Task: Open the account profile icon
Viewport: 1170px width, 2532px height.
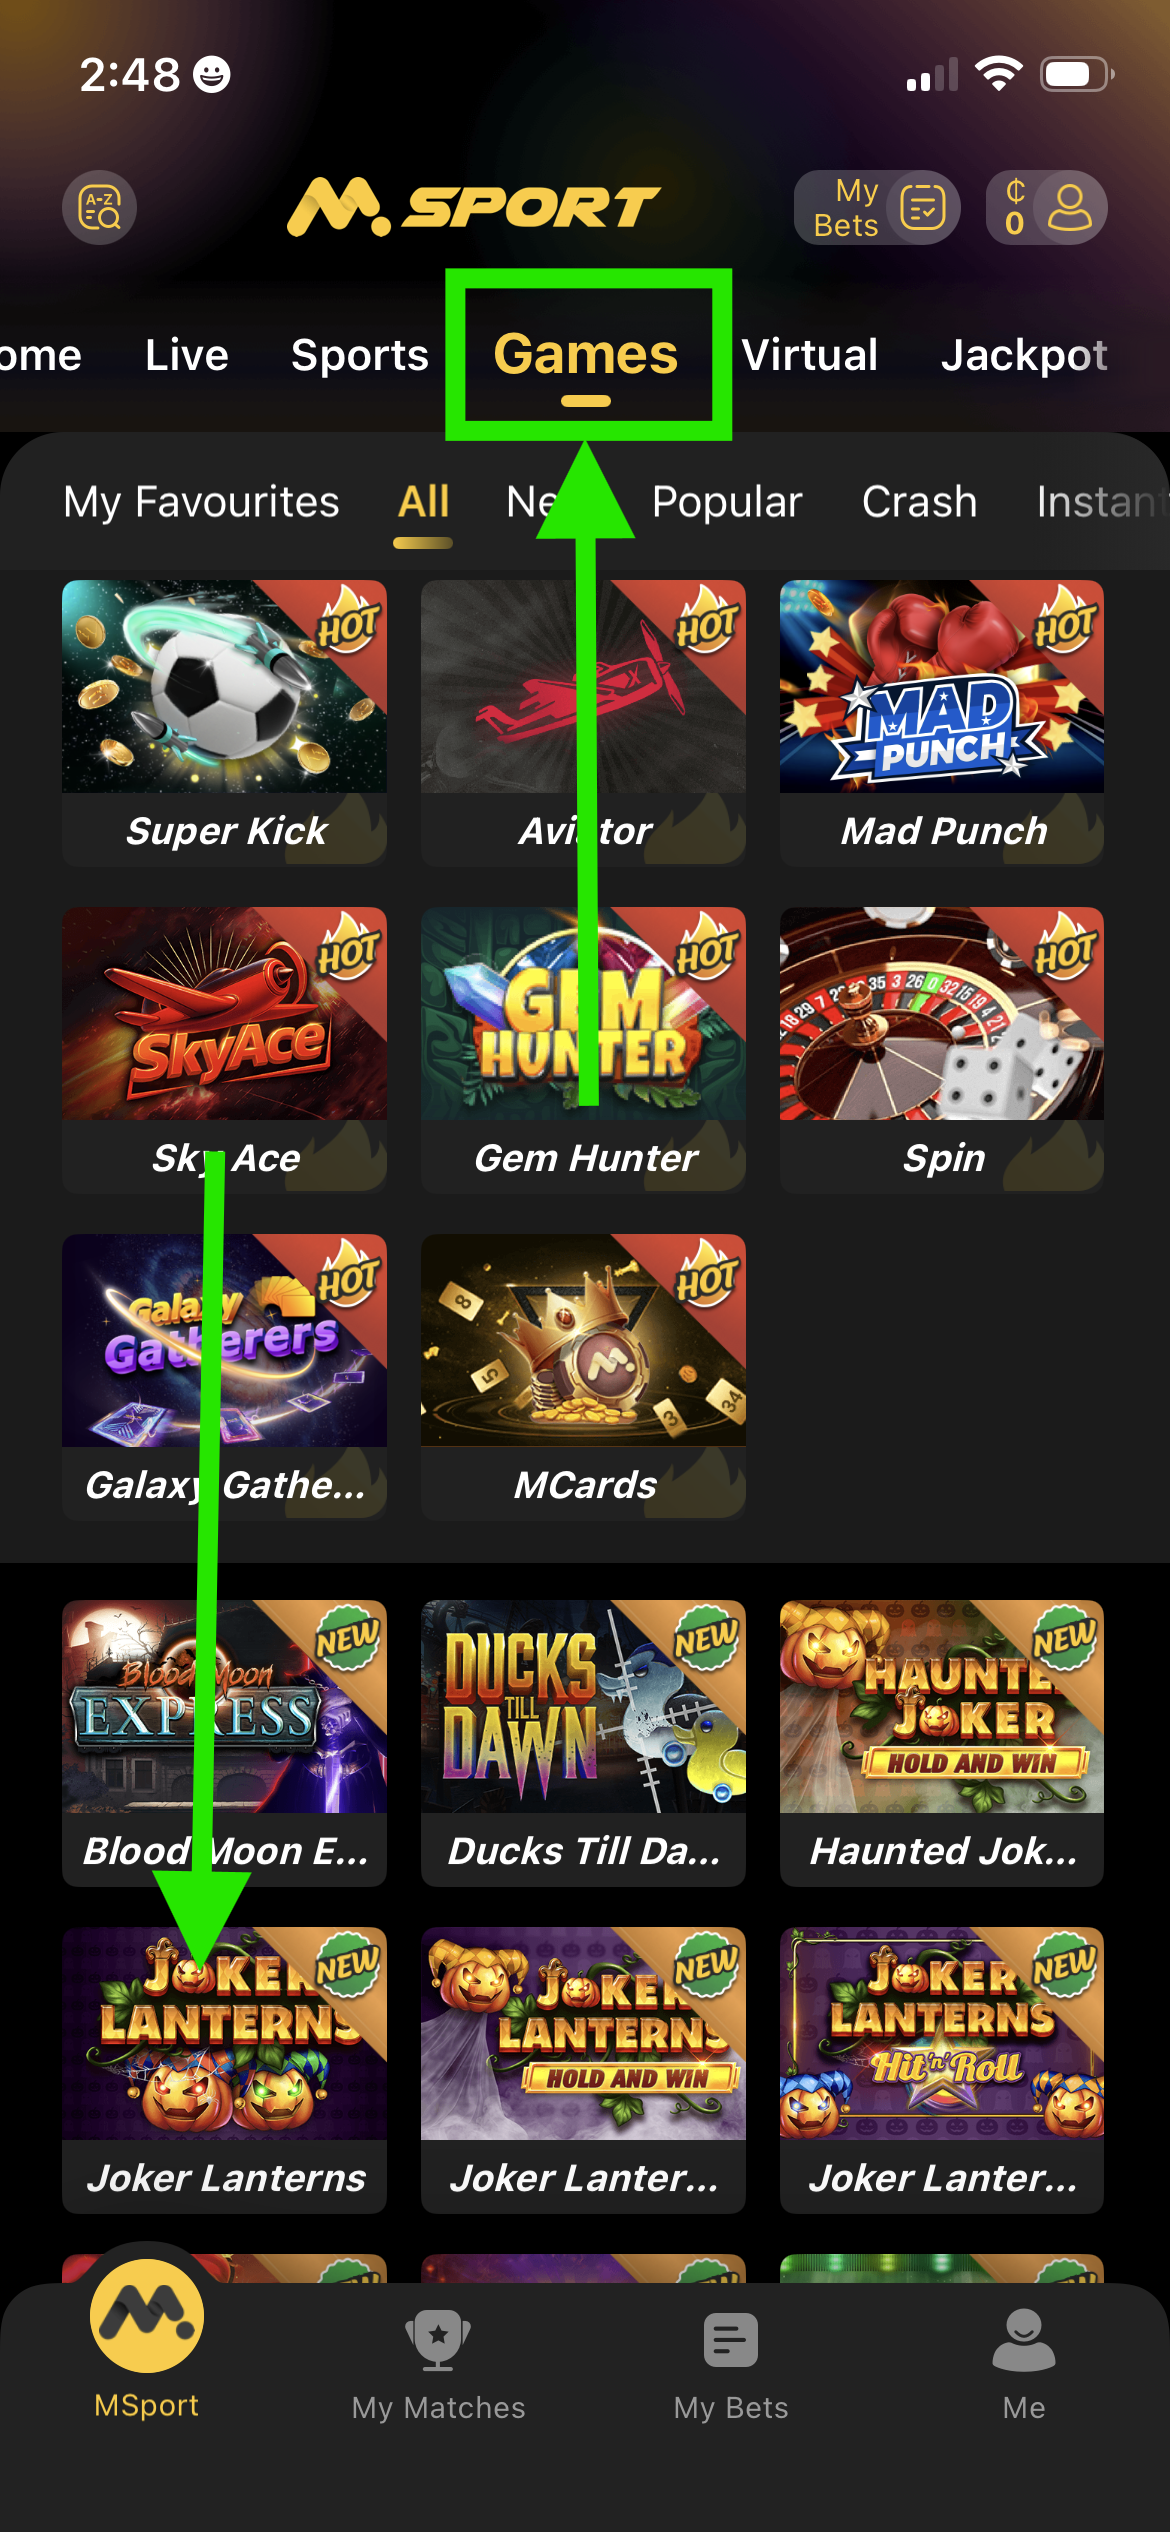Action: pyautogui.click(x=1070, y=208)
